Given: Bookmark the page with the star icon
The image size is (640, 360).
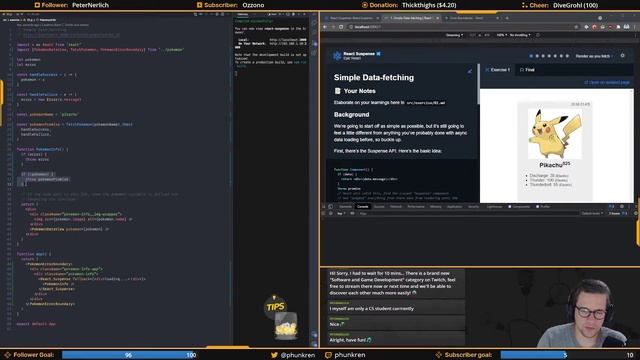Looking at the screenshot, I should click(576, 27).
